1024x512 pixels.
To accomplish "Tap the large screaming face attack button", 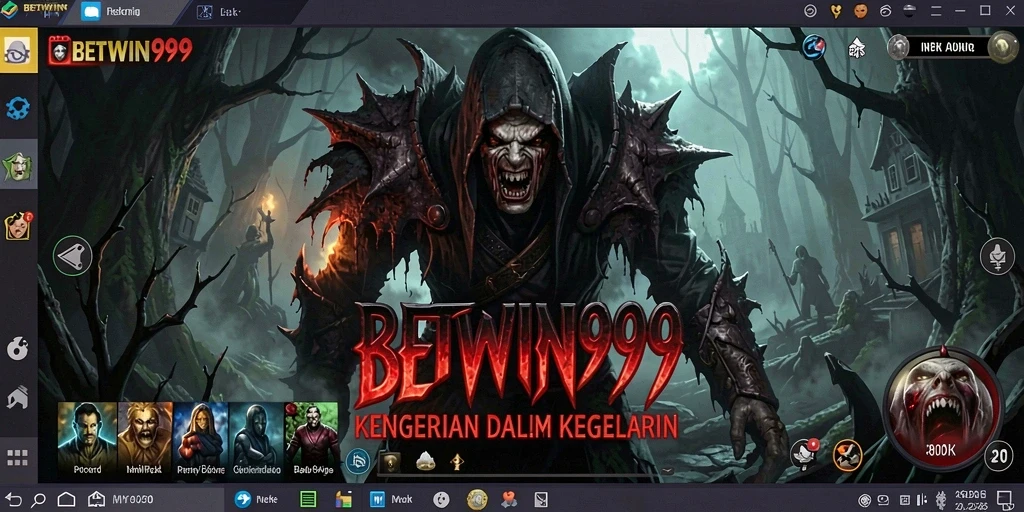I will 942,408.
